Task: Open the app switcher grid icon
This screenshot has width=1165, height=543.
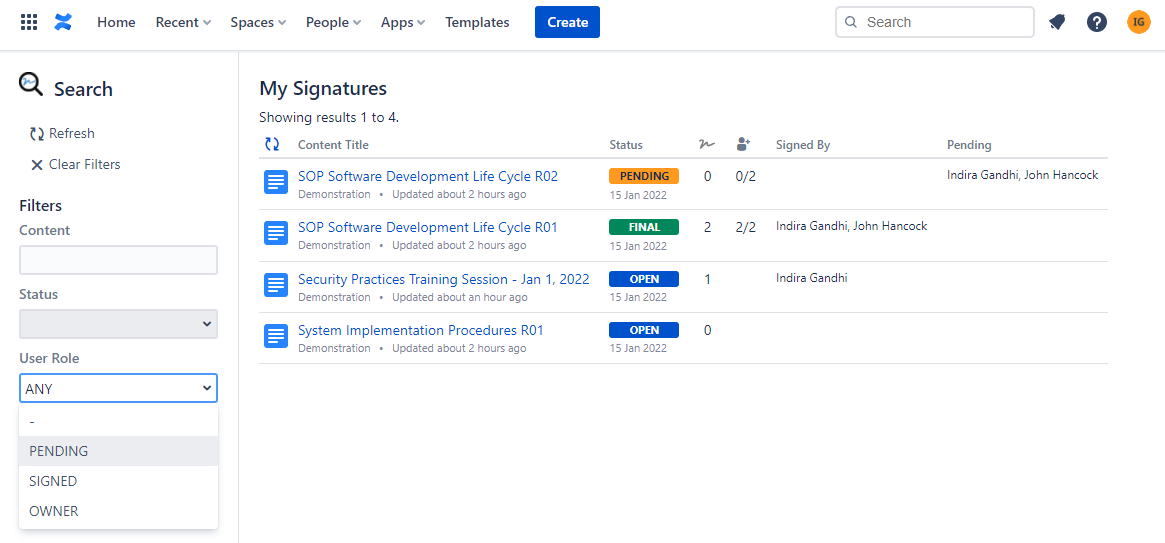Action: pyautogui.click(x=29, y=22)
